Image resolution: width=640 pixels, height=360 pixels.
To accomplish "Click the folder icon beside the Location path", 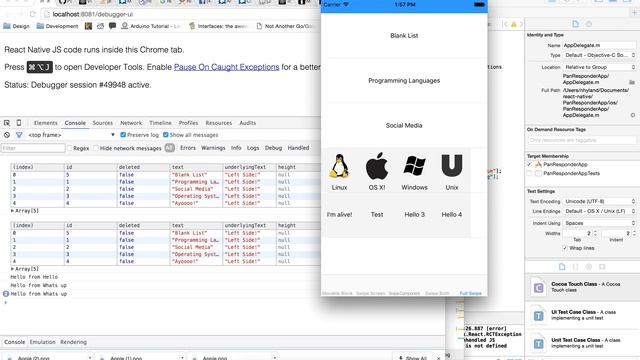I will coord(632,82).
